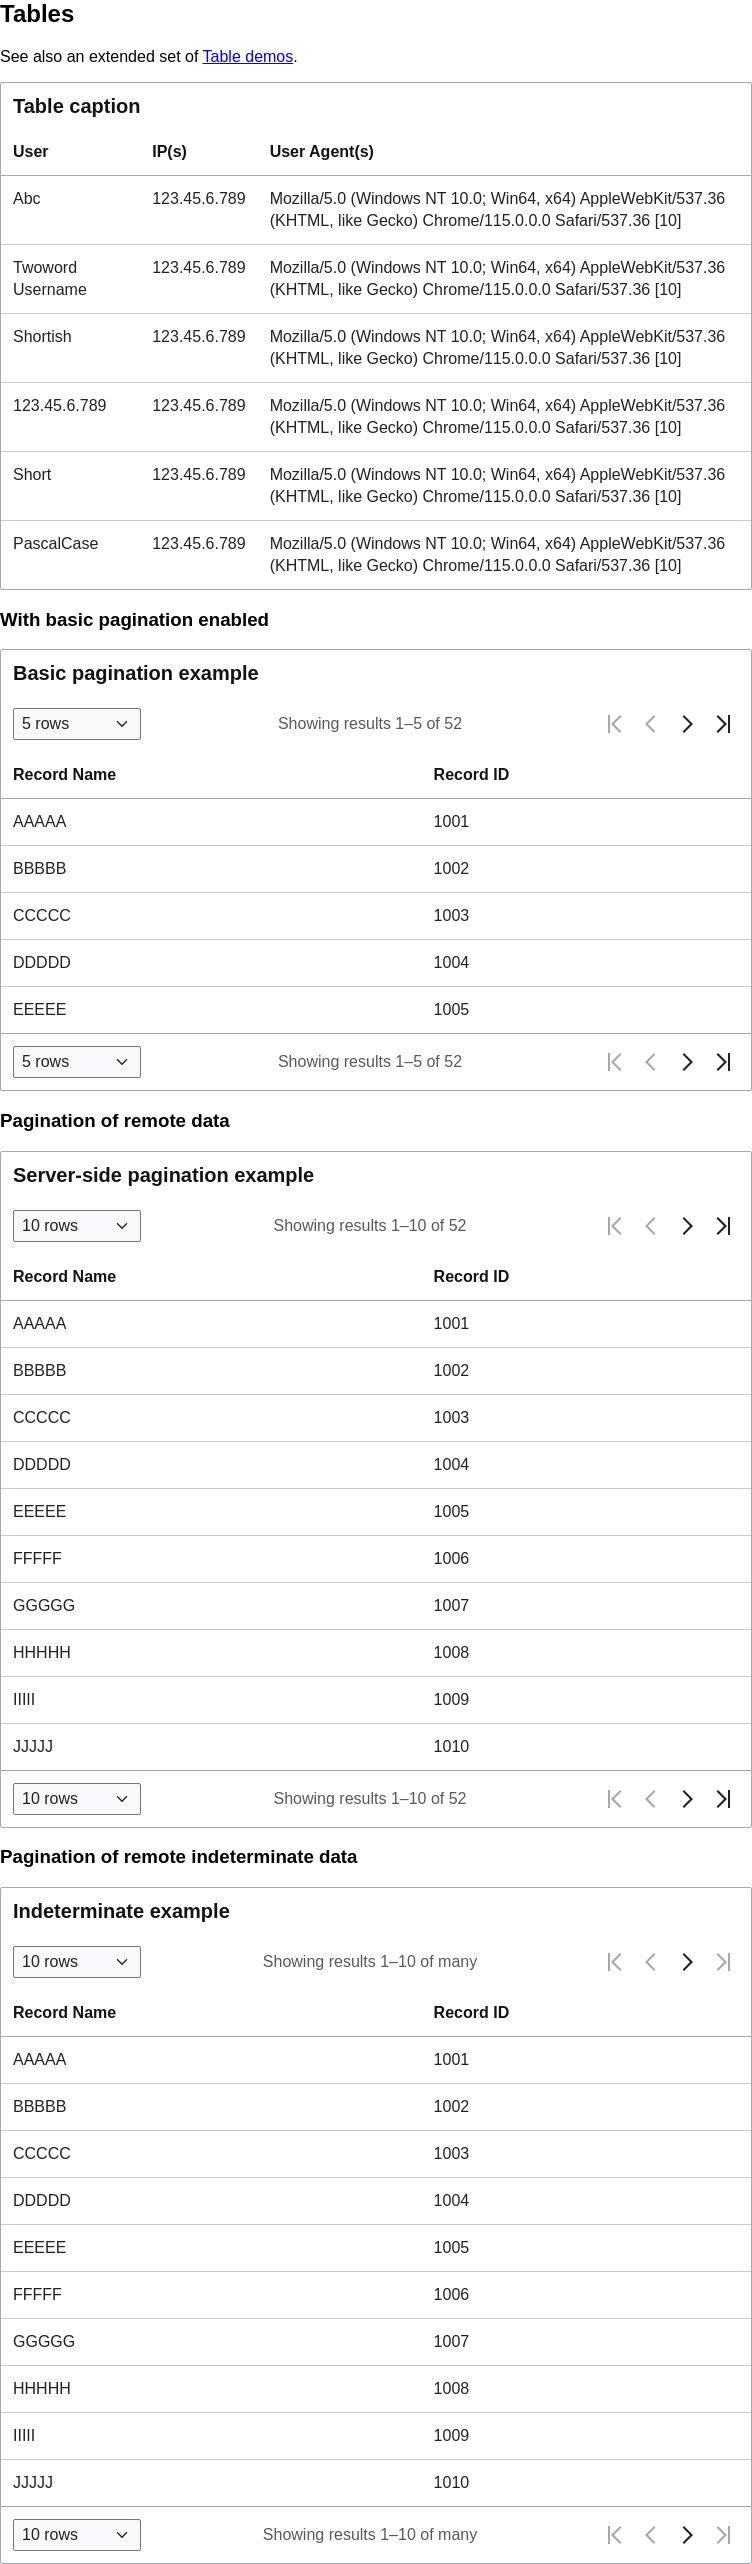
Task: Click next page icon below Indeterminate example table
Action: tap(687, 2535)
